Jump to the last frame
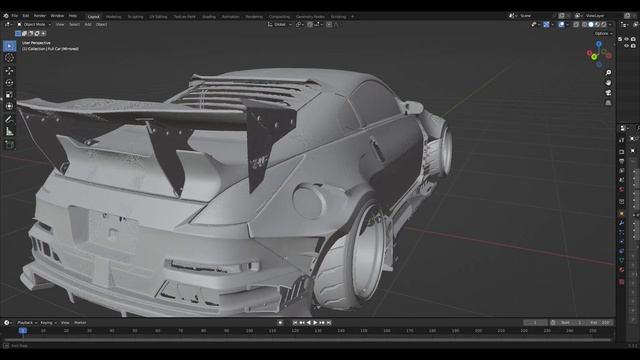 click(329, 322)
